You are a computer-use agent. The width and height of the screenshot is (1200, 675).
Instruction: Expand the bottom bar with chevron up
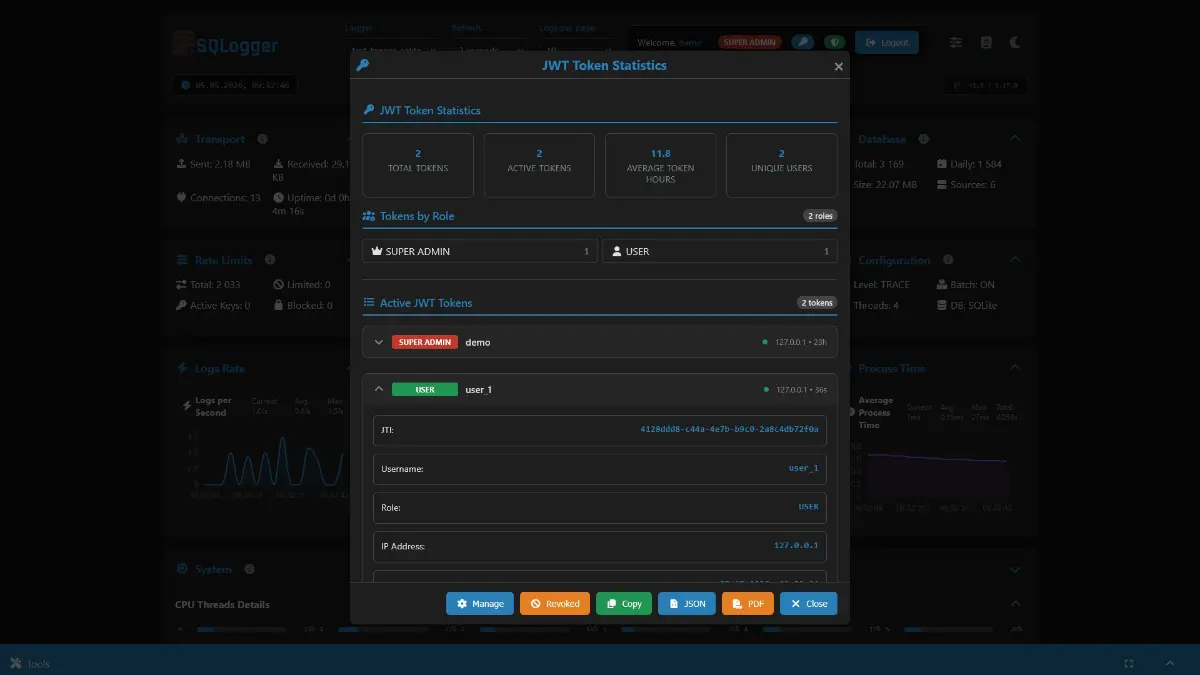[x=1170, y=664]
